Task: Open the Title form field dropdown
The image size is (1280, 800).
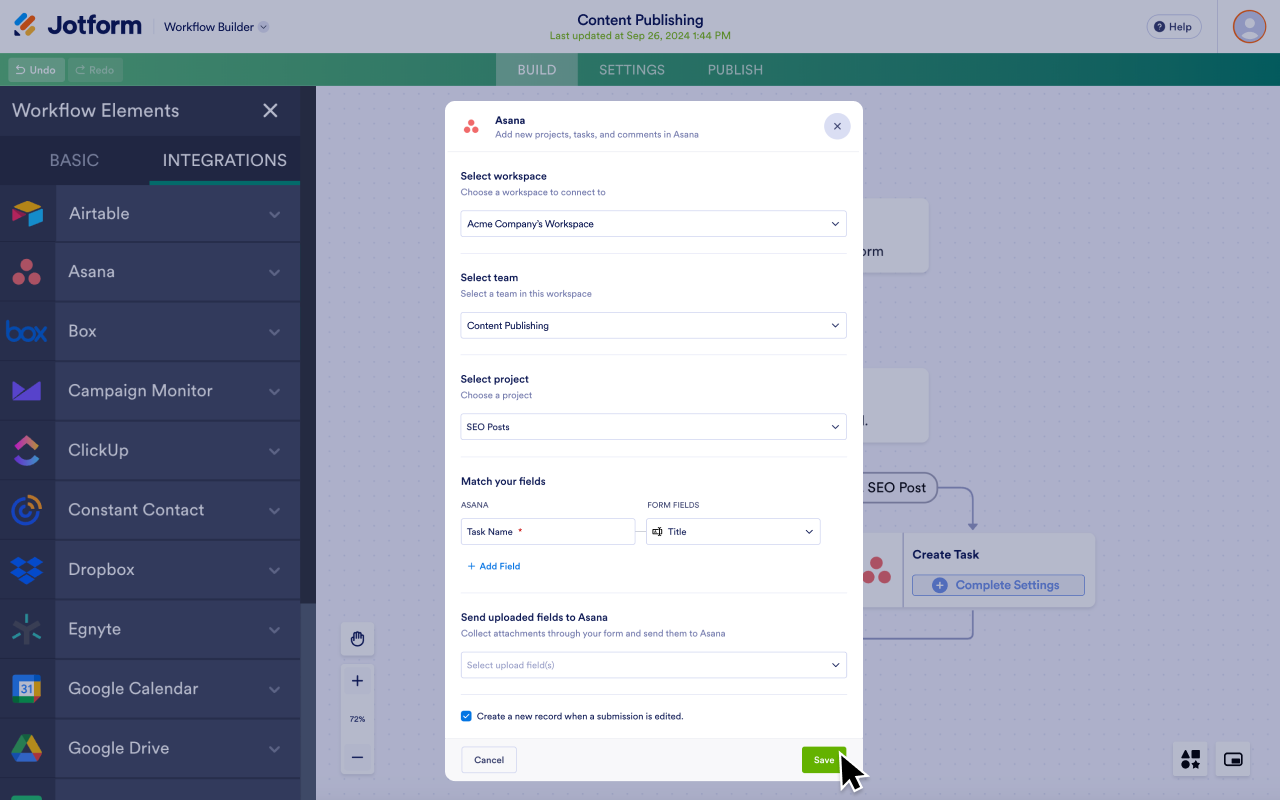Action: pyautogui.click(x=733, y=532)
